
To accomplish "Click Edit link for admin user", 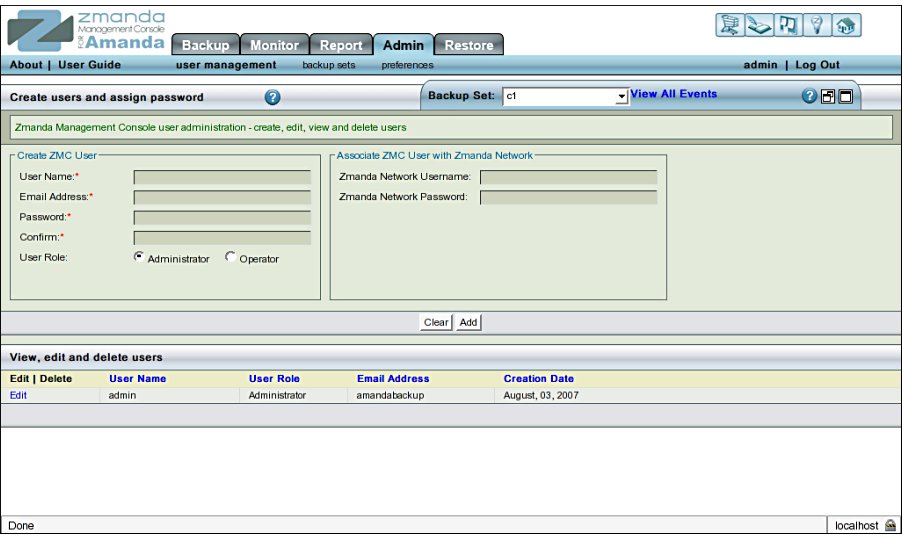I will pos(19,395).
